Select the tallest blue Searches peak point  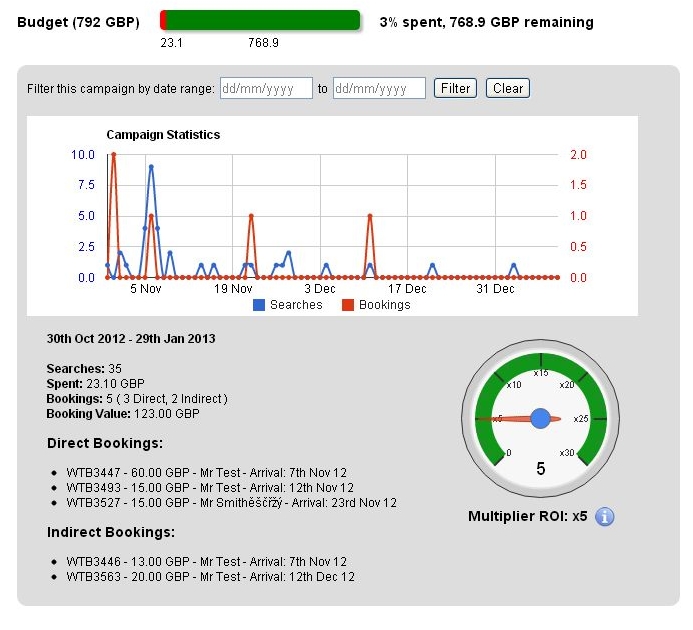[151, 167]
